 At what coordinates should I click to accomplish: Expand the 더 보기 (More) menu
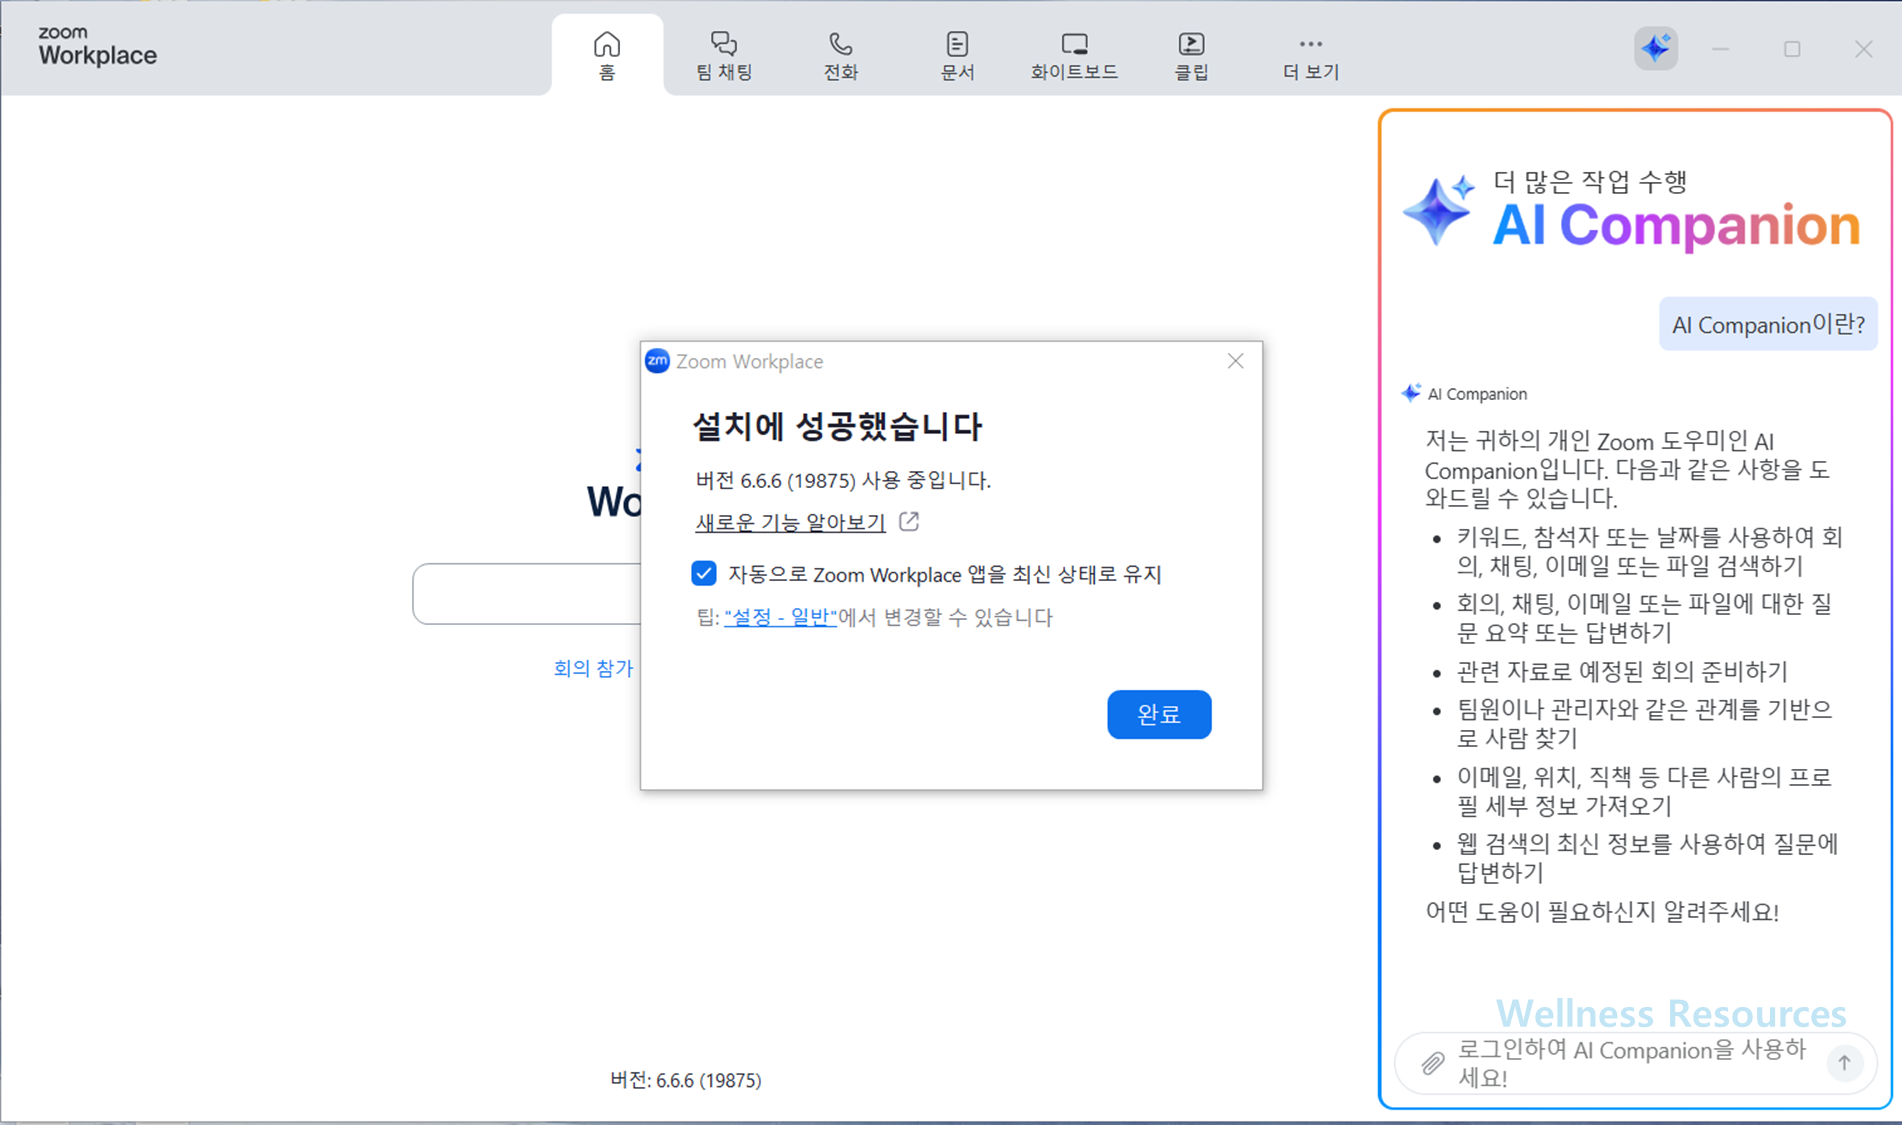click(x=1310, y=56)
